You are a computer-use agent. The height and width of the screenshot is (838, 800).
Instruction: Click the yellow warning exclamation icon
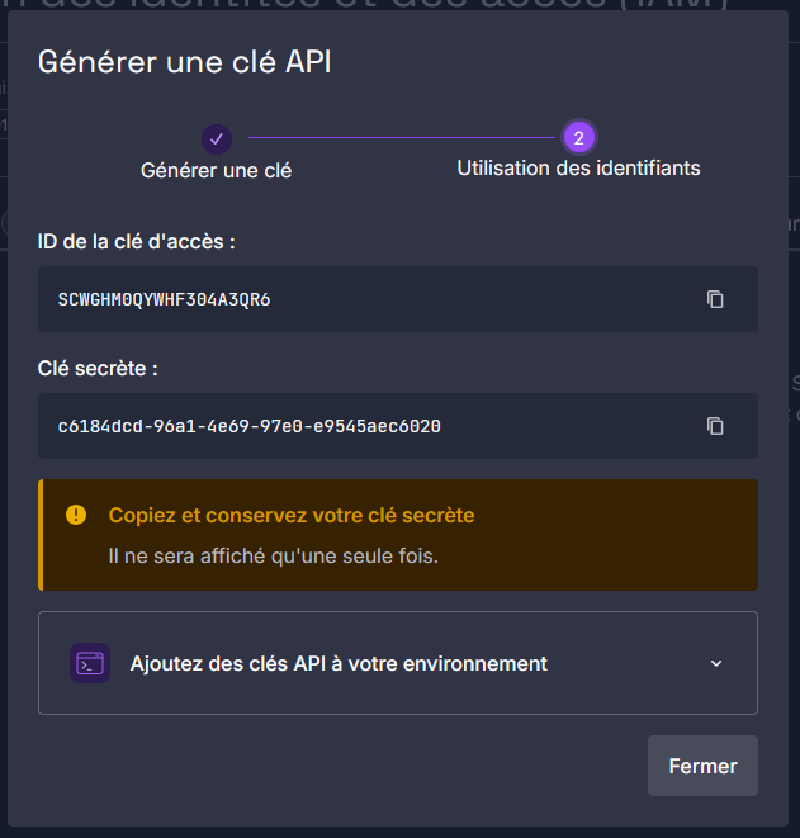tap(76, 515)
